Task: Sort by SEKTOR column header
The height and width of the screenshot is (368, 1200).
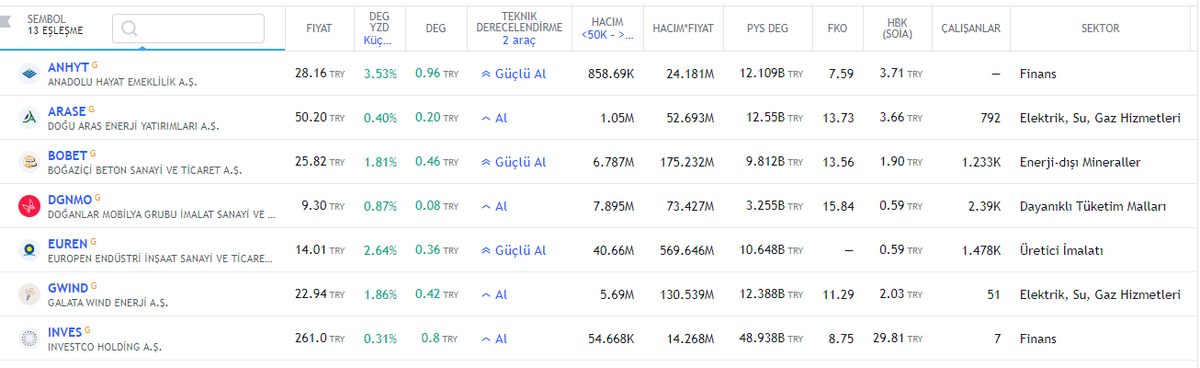Action: (1100, 28)
